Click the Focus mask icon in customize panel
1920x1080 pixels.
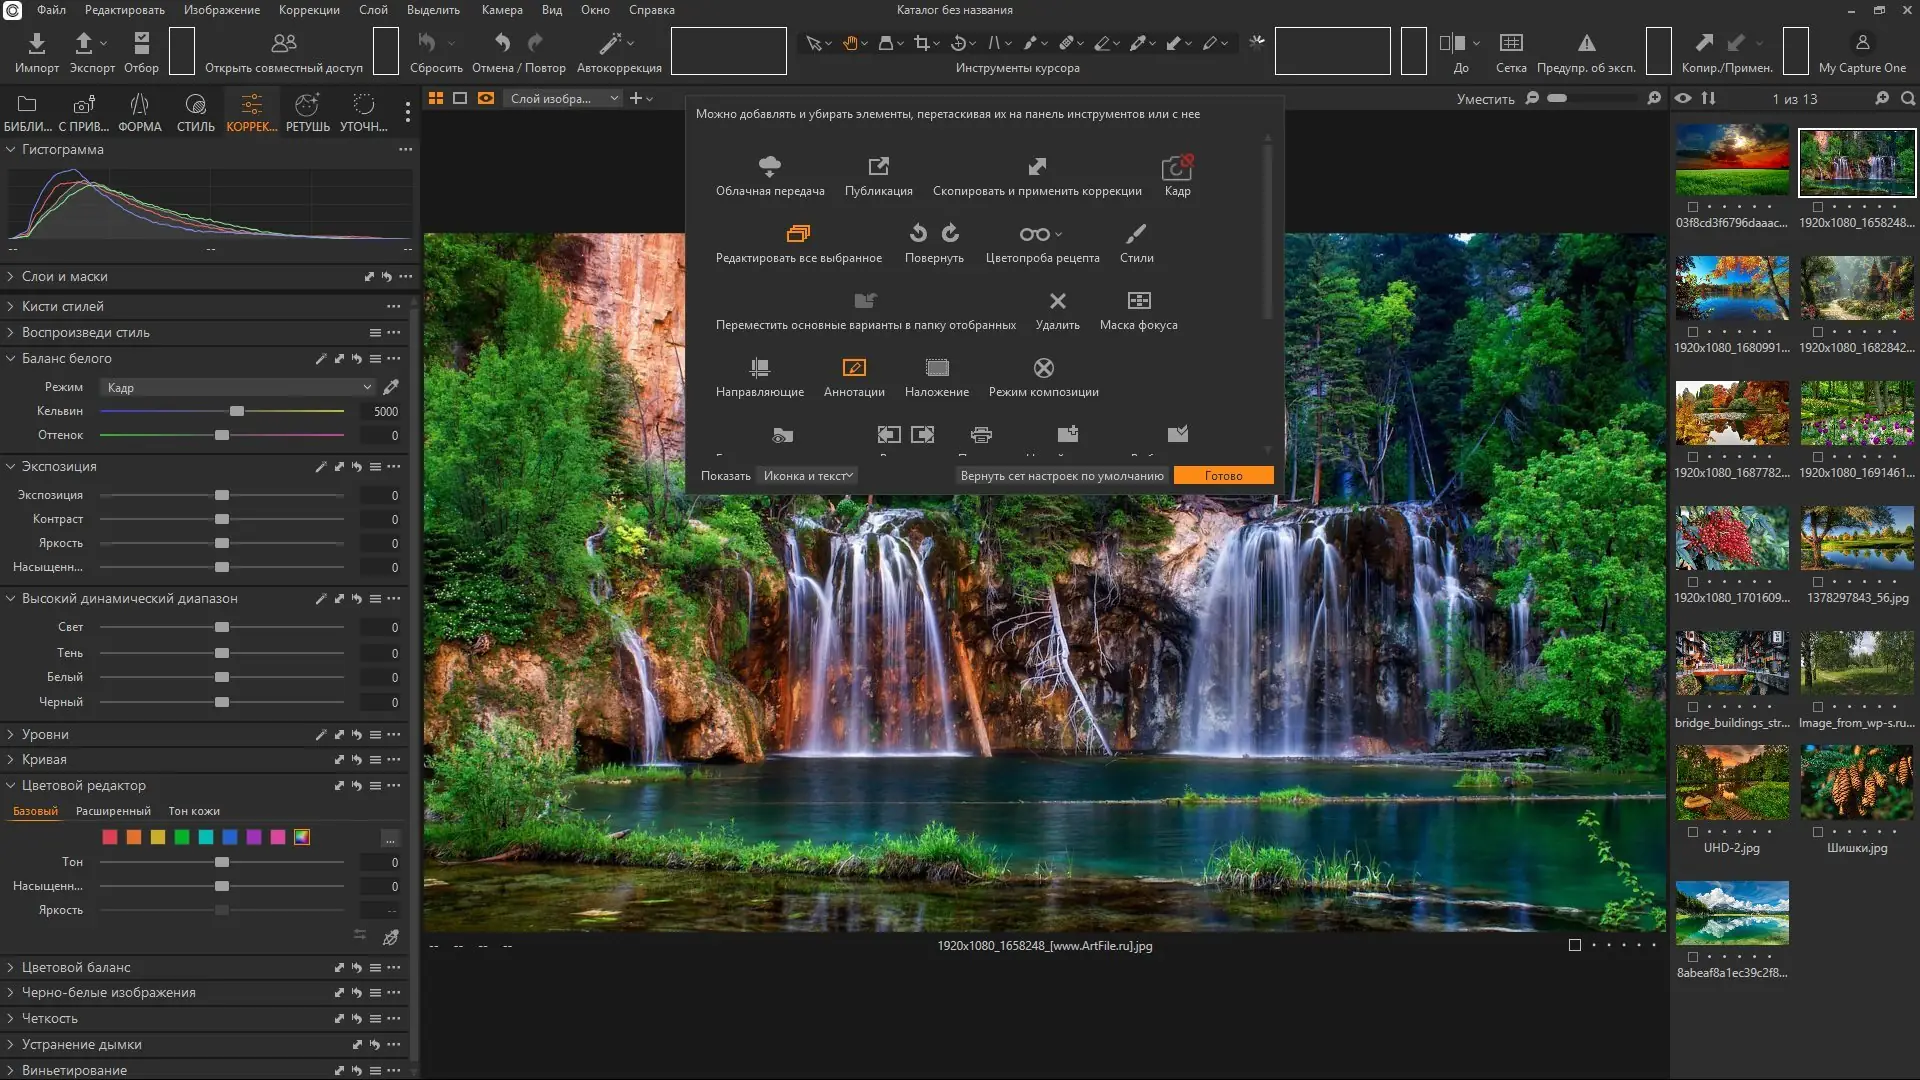coord(1138,301)
